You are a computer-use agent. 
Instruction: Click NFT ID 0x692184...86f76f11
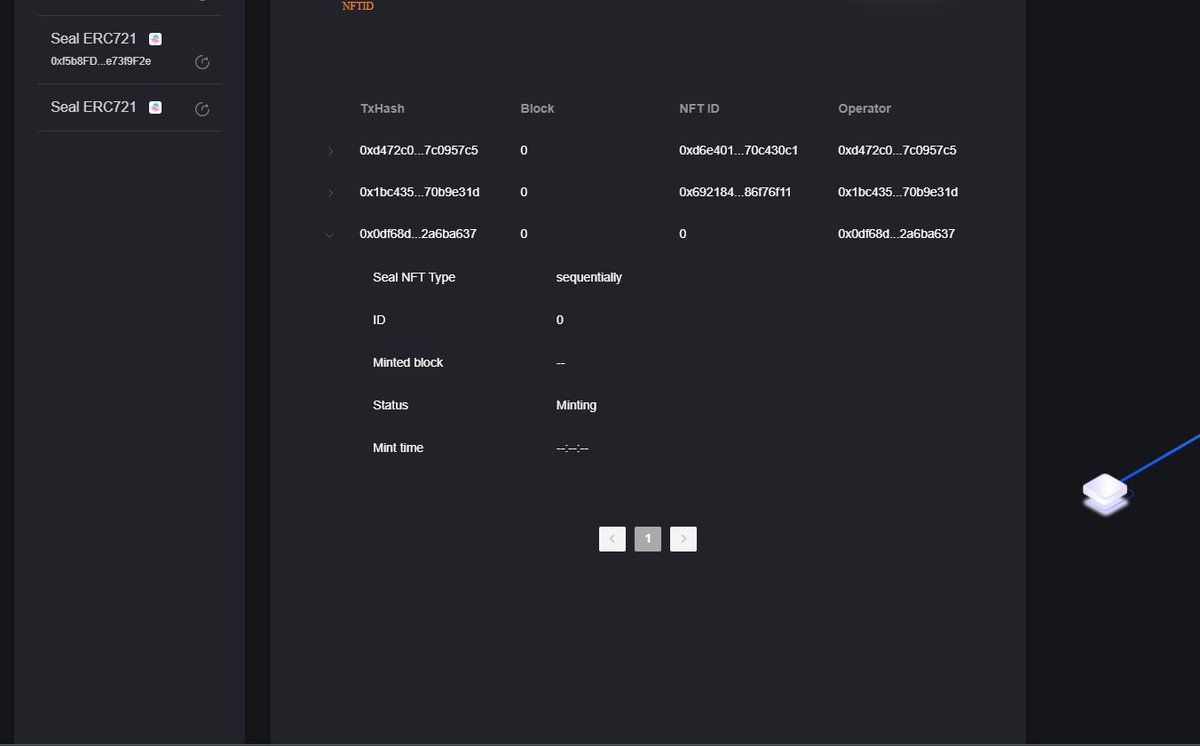(x=735, y=192)
